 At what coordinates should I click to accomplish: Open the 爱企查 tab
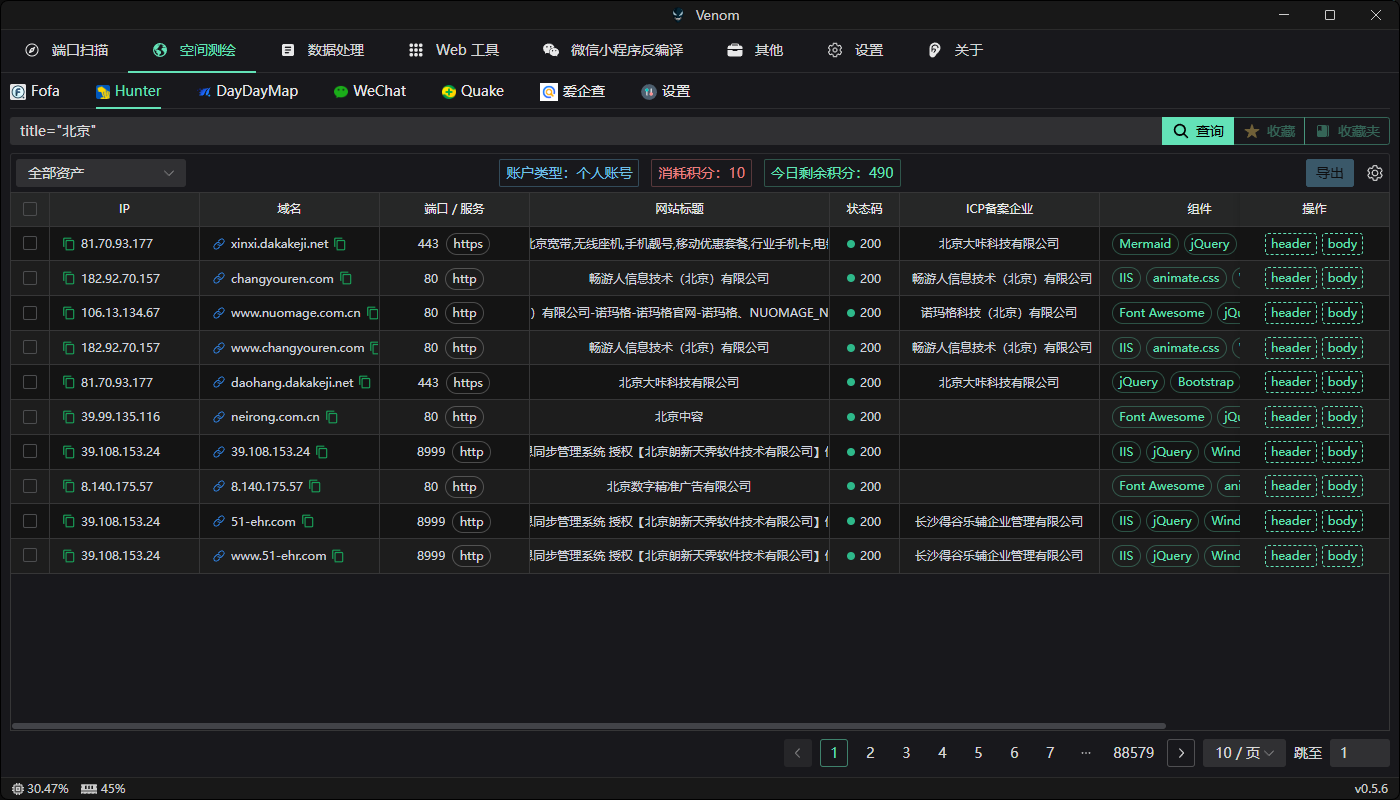point(573,91)
